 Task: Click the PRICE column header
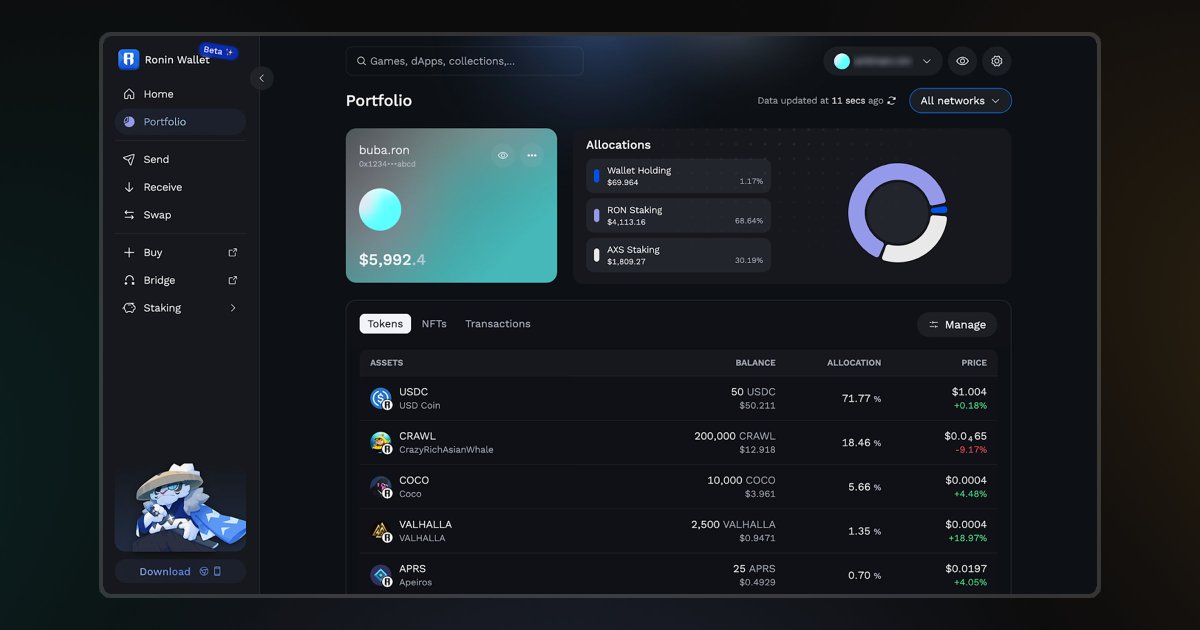click(x=974, y=363)
